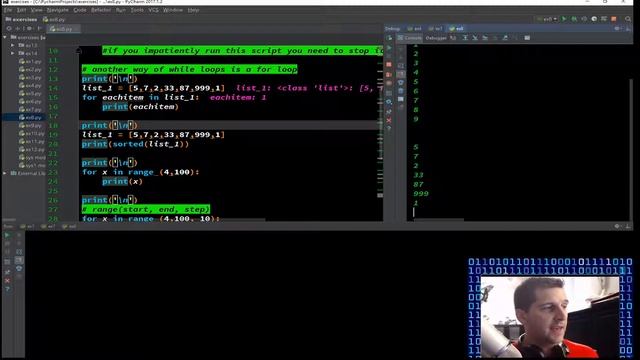Open ex7.py in project tree

(x=30, y=109)
